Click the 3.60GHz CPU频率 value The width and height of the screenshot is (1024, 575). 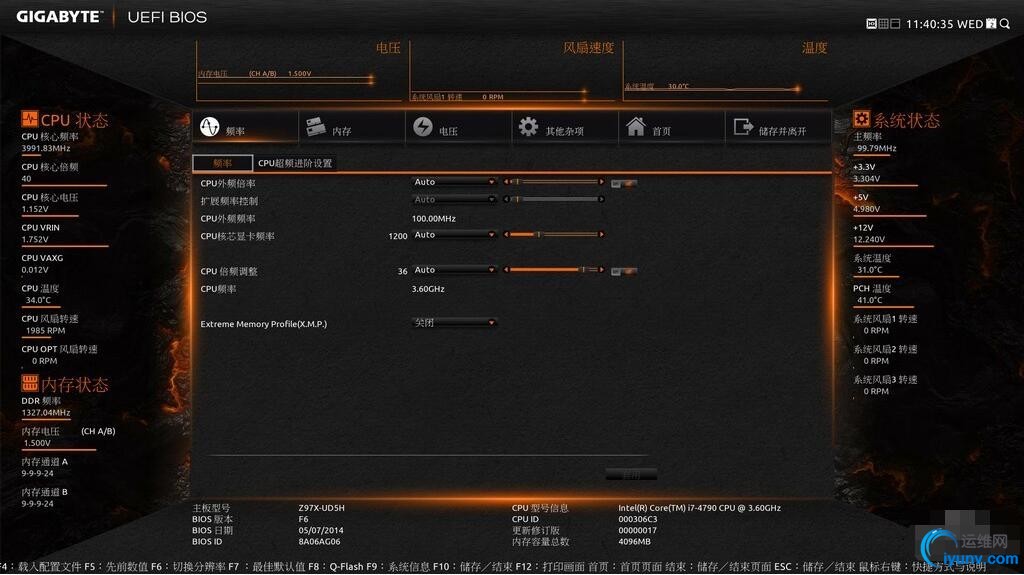tap(428, 289)
